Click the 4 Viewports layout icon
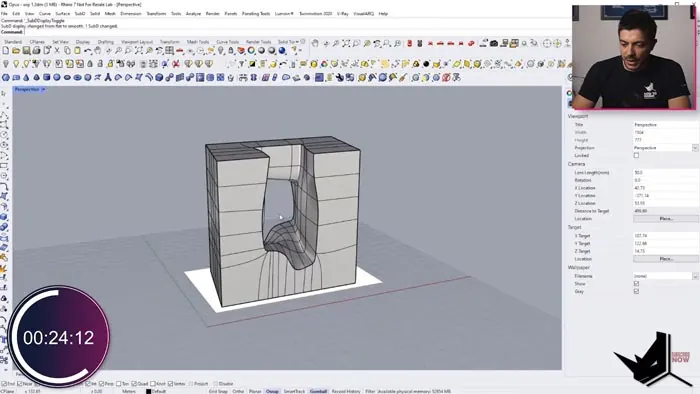This screenshot has width=700, height=394. pos(169,50)
